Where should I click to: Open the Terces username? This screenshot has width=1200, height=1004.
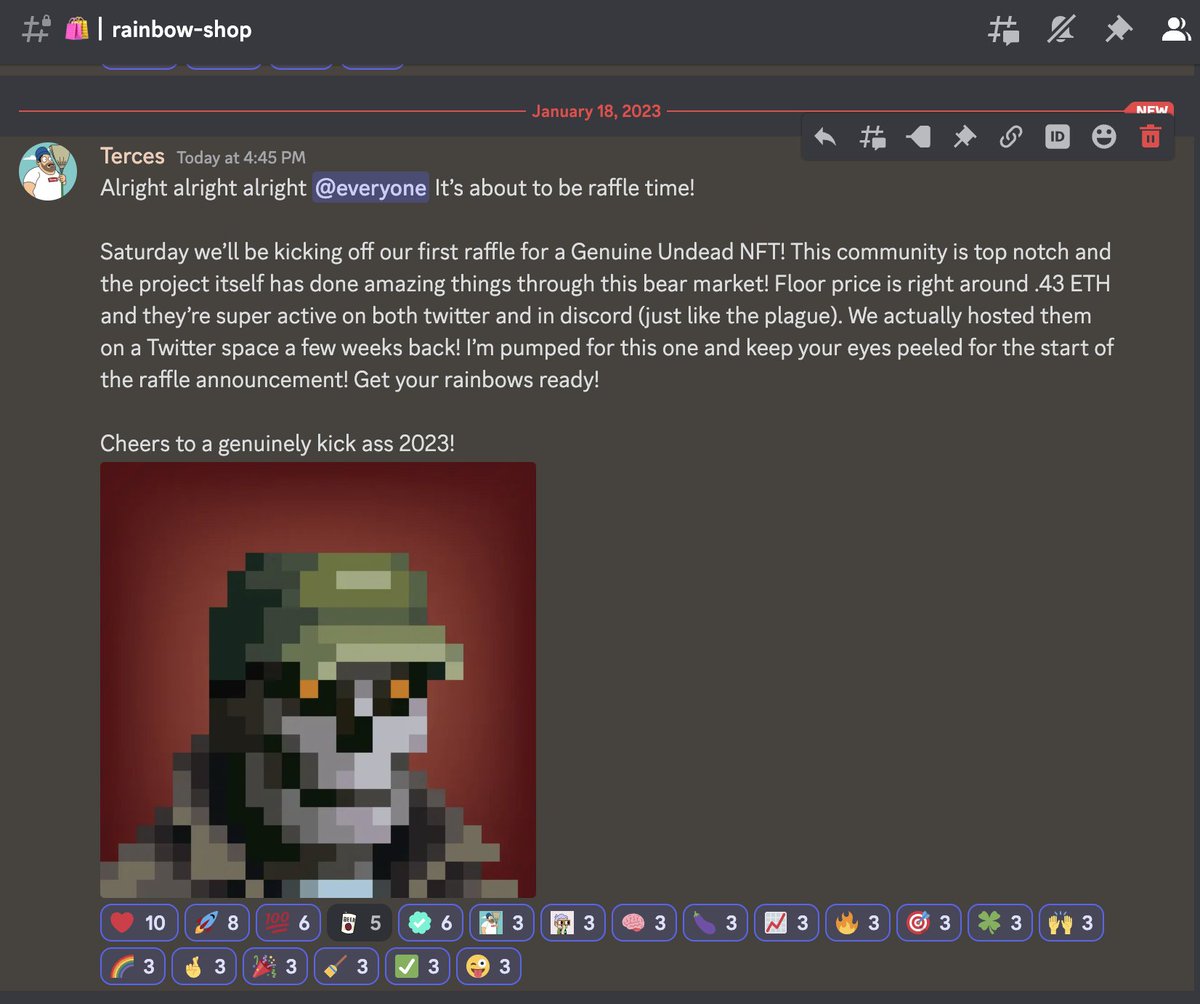(132, 156)
